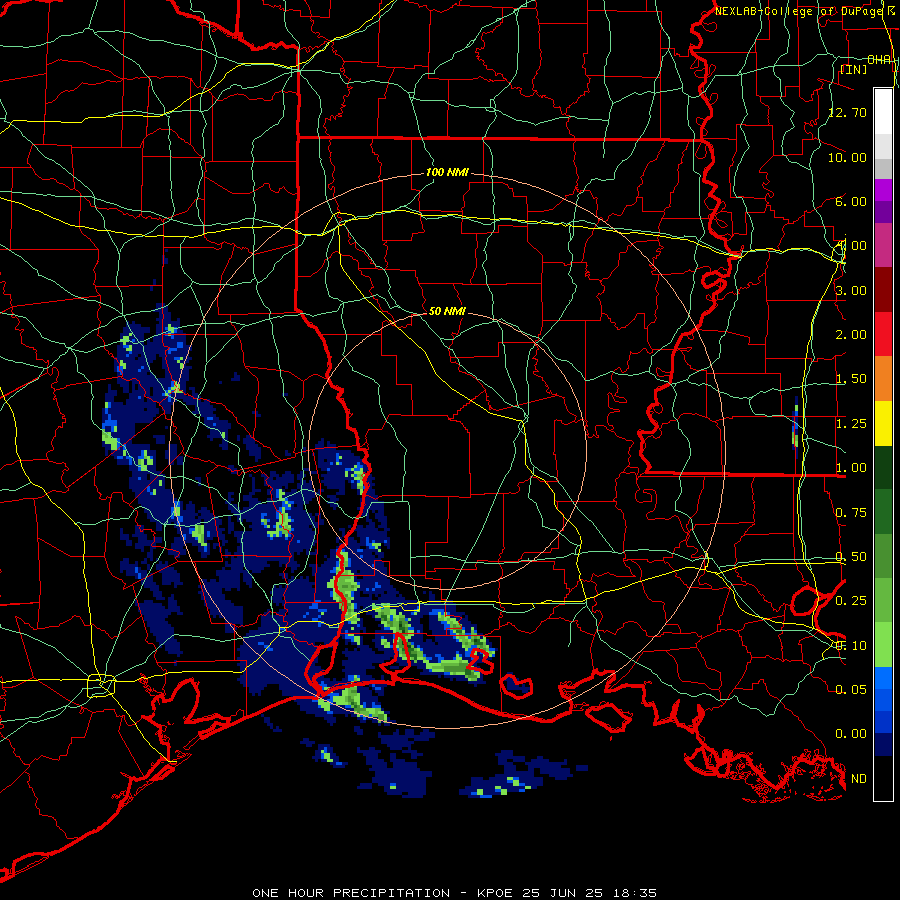Pick the dark red swatch beside 3.00
Viewport: 900px width, 900px height.
pos(883,290)
